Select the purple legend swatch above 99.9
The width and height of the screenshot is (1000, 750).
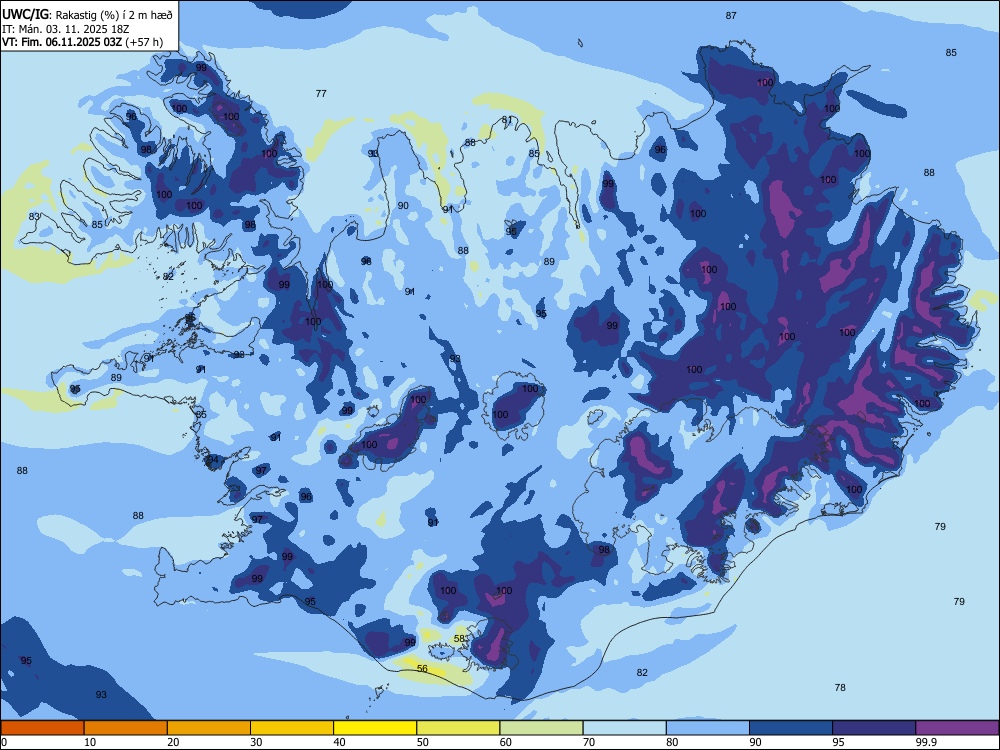(x=957, y=728)
